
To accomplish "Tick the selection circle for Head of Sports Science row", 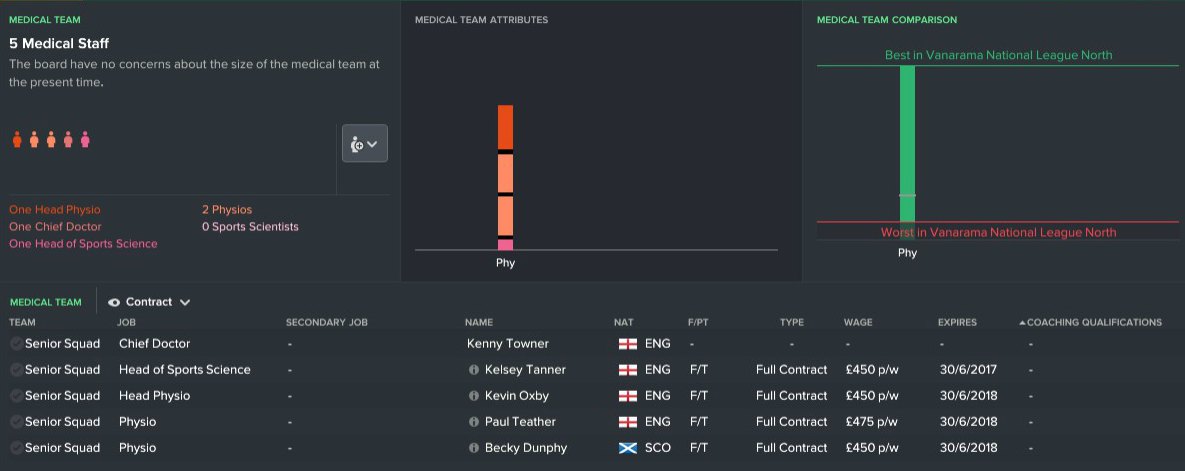I will point(16,370).
